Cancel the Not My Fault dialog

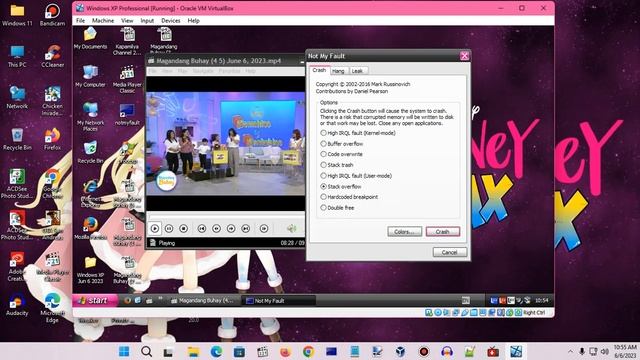(x=449, y=252)
